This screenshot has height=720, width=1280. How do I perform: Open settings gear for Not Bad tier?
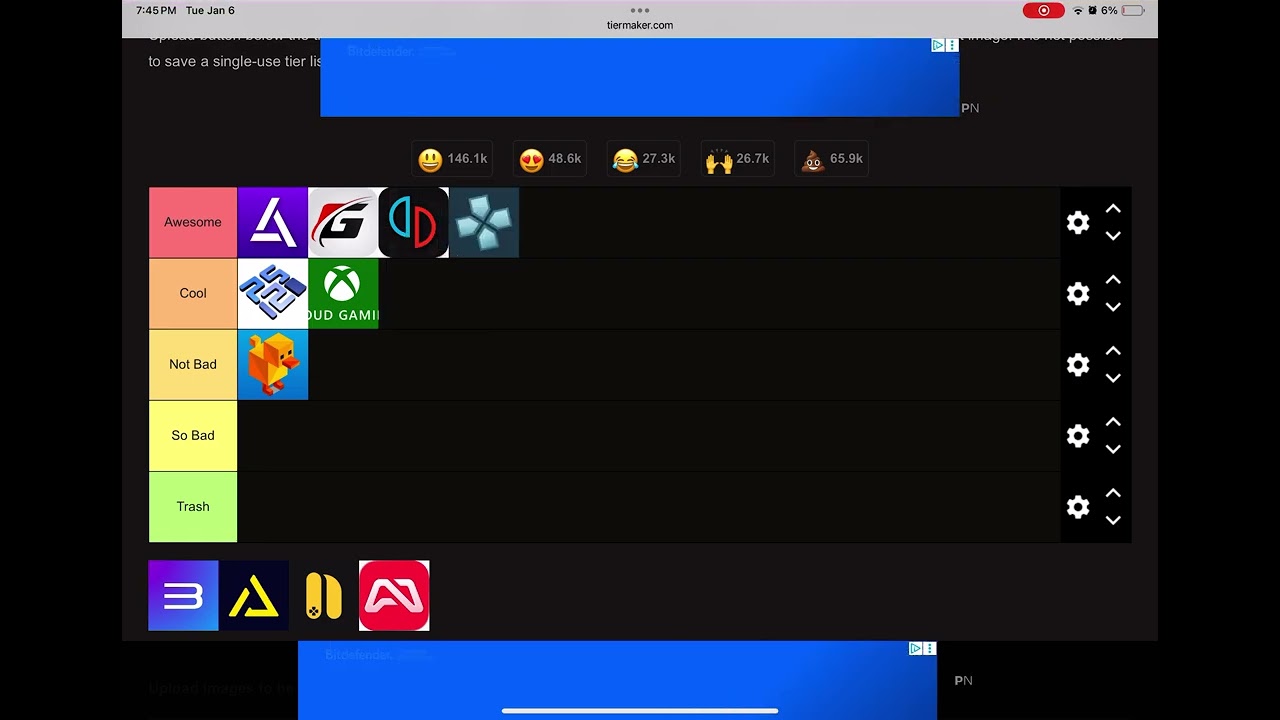click(1078, 364)
